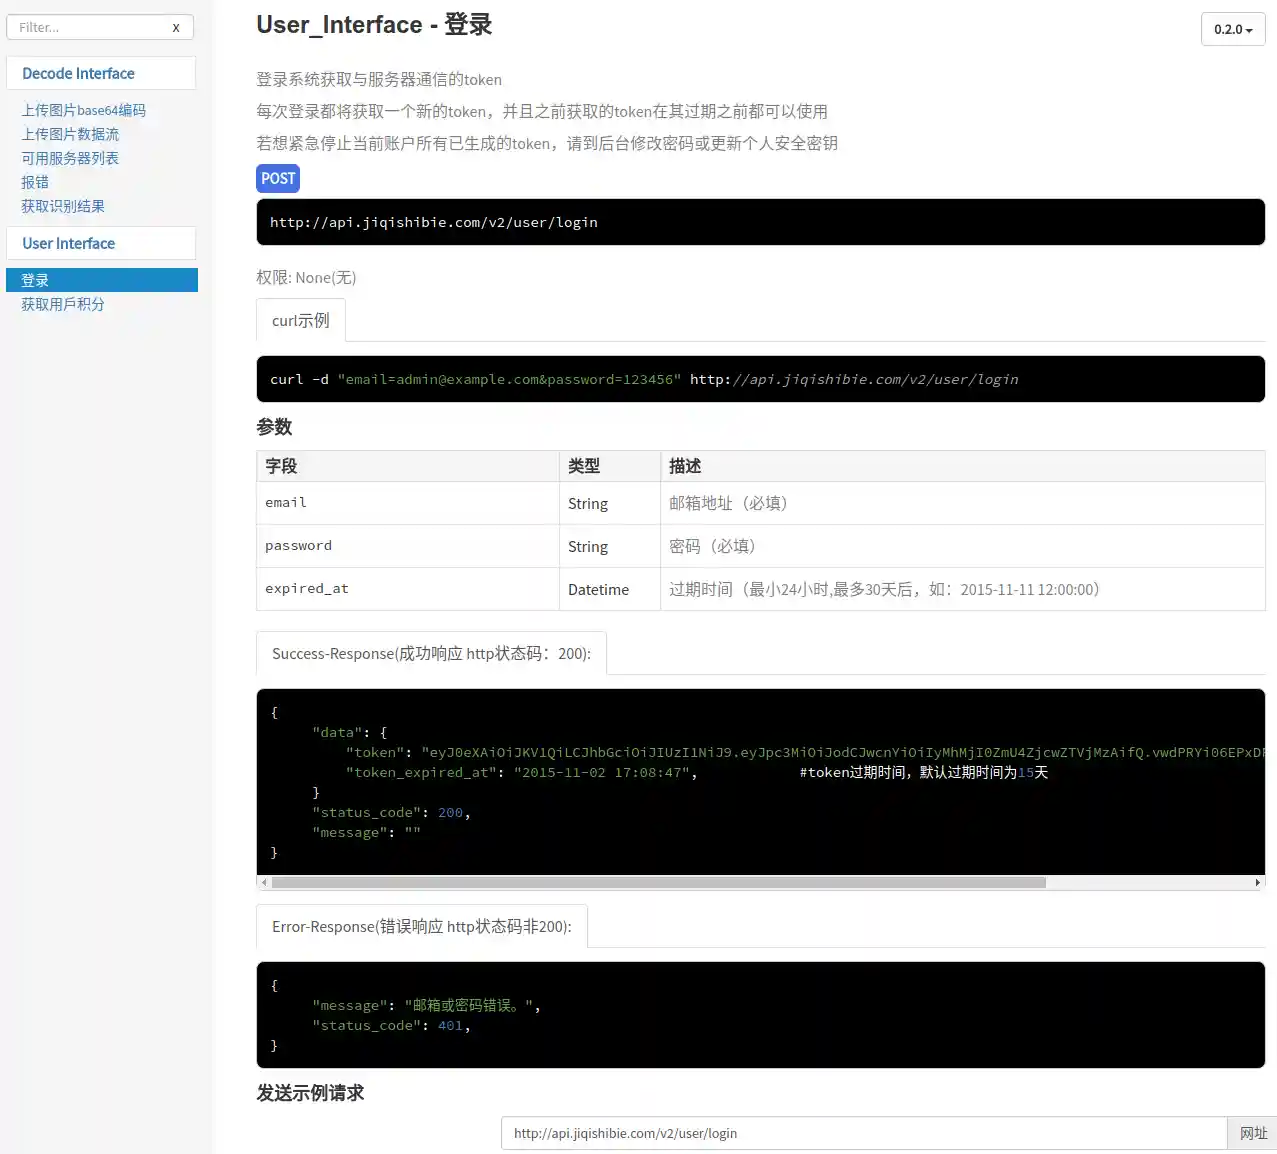Image resolution: width=1277 pixels, height=1154 pixels.
Task: Click the success response horizontal scrollbar thumb
Action: click(x=658, y=883)
